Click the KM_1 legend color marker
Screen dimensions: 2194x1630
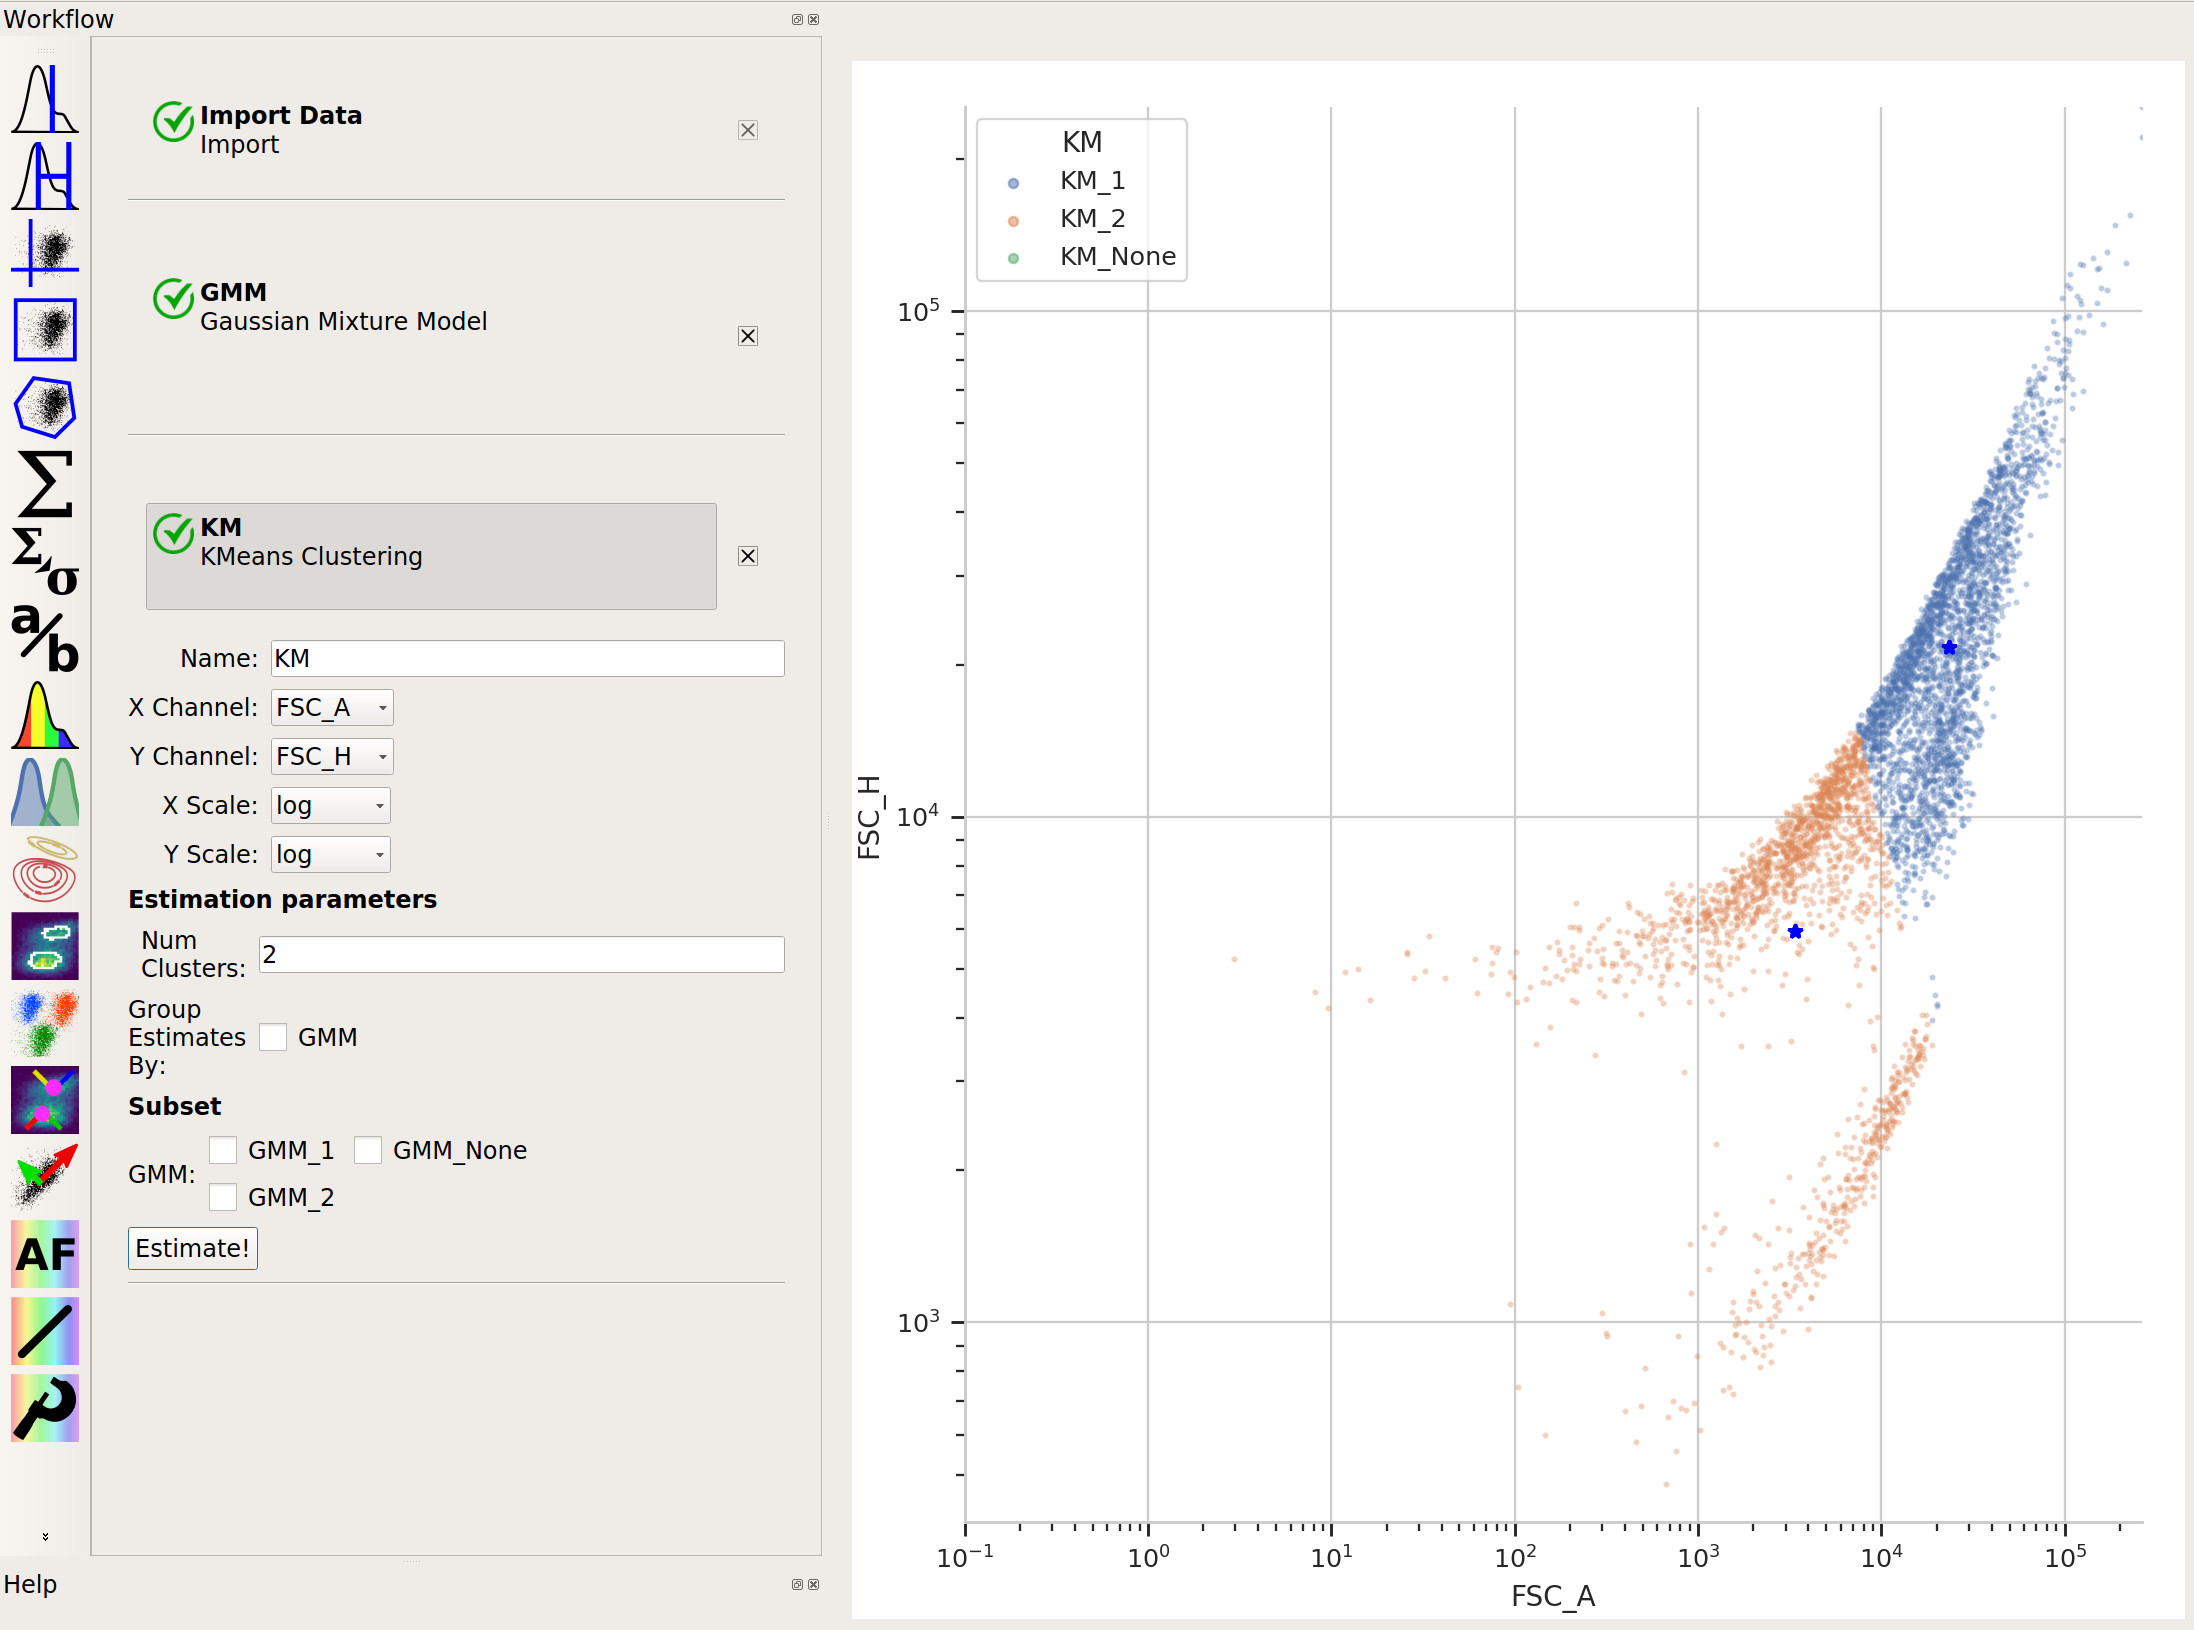[x=1013, y=183]
